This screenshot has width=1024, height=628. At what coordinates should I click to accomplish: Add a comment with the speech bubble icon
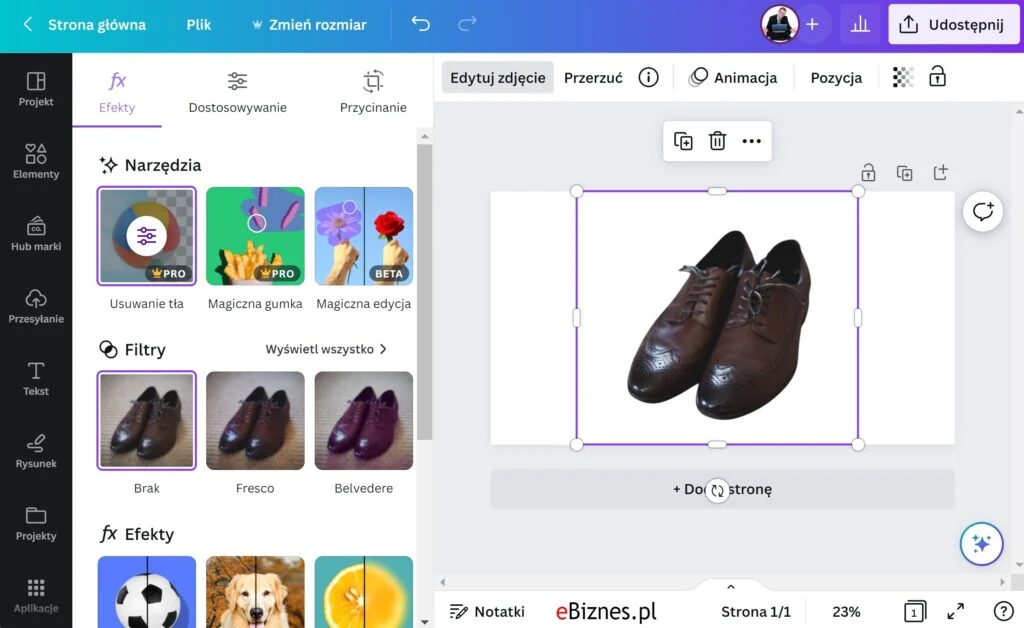(982, 212)
